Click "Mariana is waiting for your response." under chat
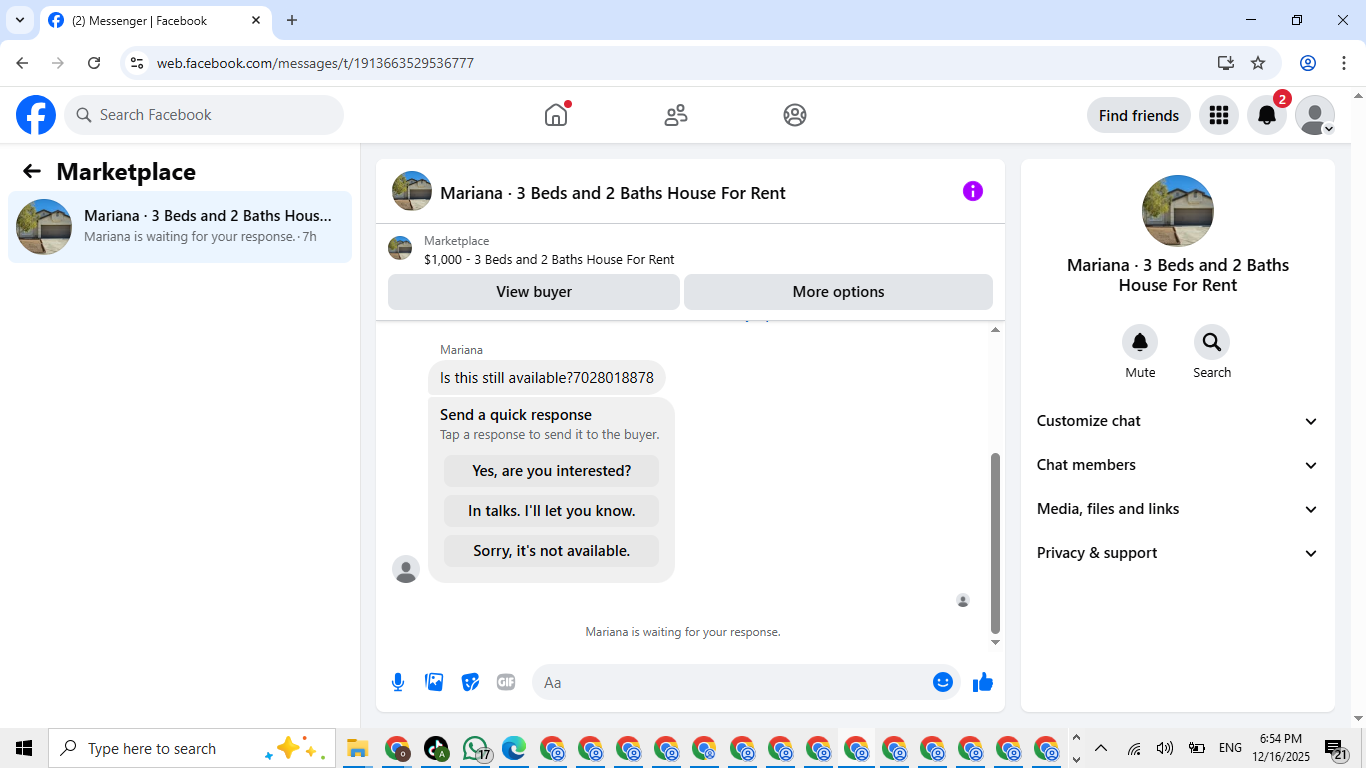The height and width of the screenshot is (768, 1366). coord(683,632)
